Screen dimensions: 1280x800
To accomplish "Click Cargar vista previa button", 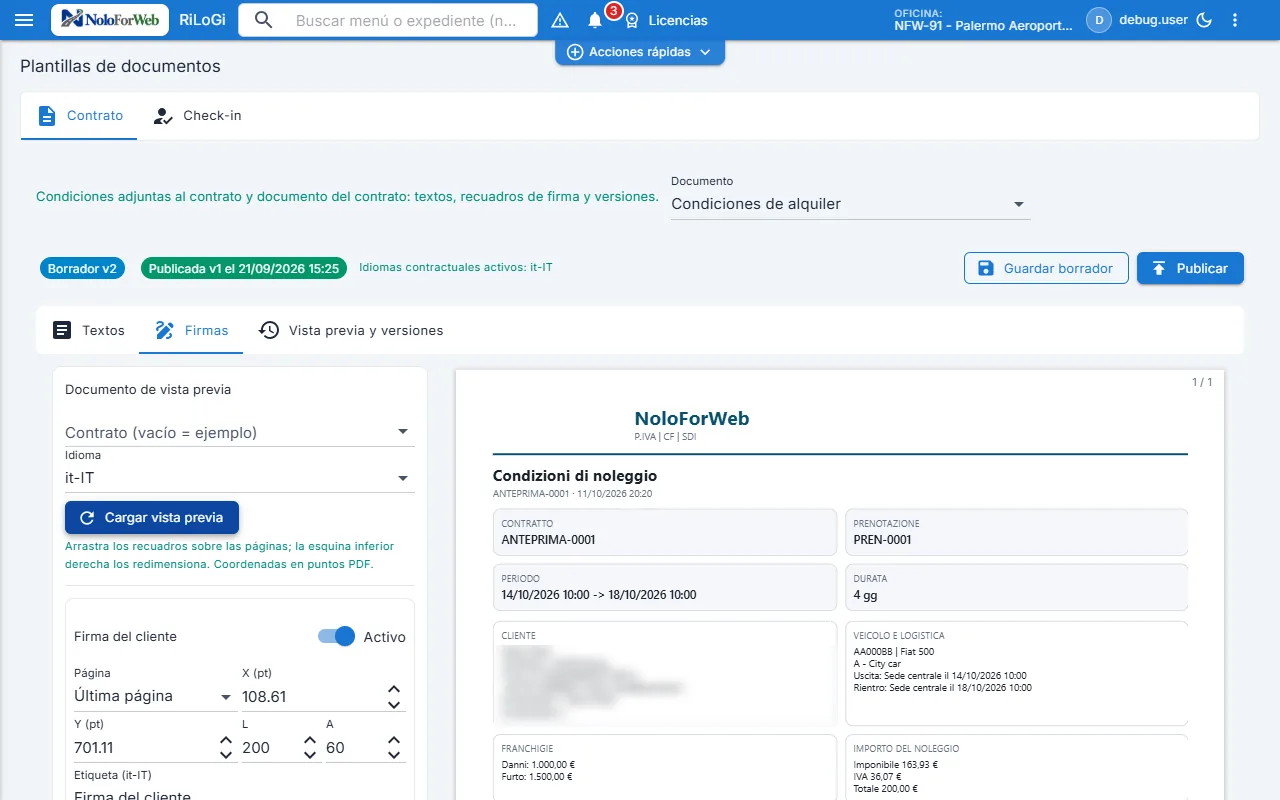I will (x=152, y=518).
